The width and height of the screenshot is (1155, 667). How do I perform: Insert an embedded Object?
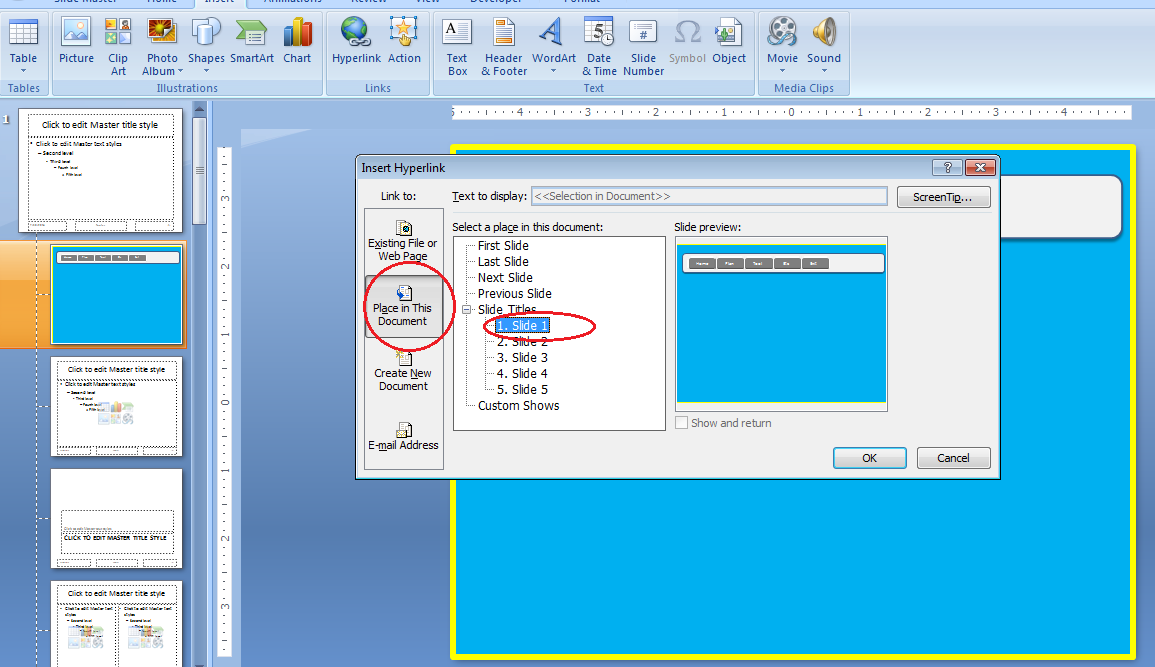point(729,42)
